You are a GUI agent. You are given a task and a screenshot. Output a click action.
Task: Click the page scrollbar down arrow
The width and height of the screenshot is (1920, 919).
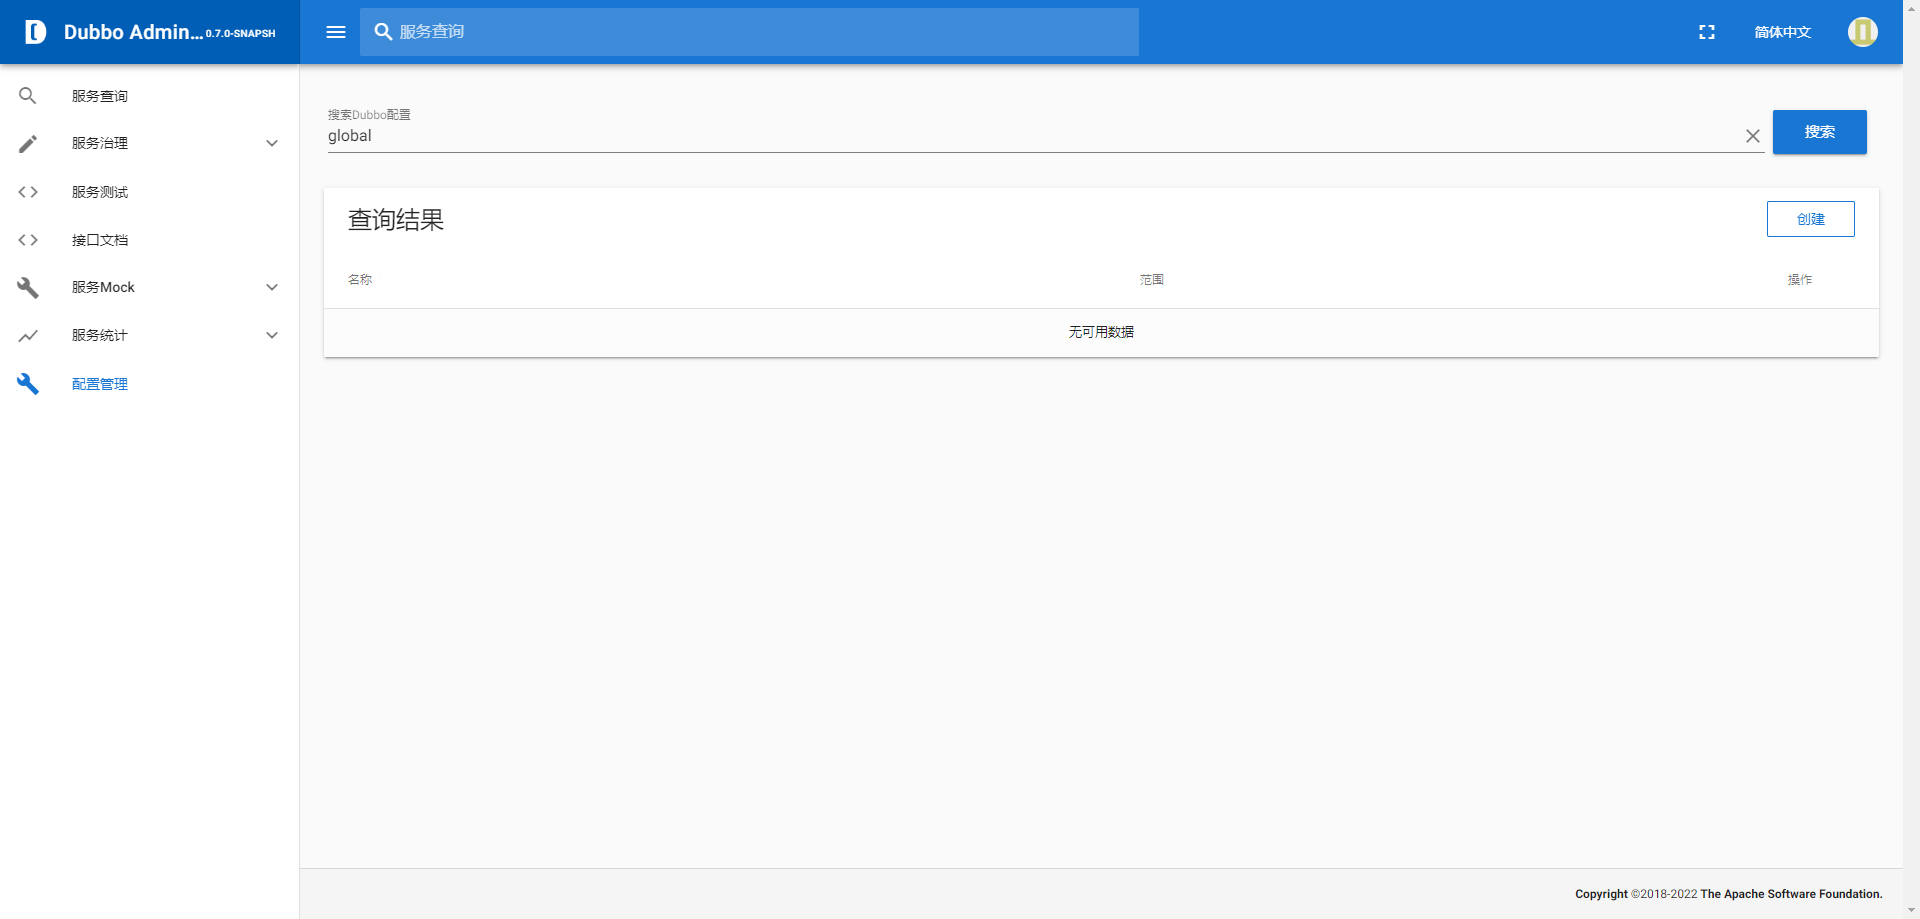(x=1911, y=911)
